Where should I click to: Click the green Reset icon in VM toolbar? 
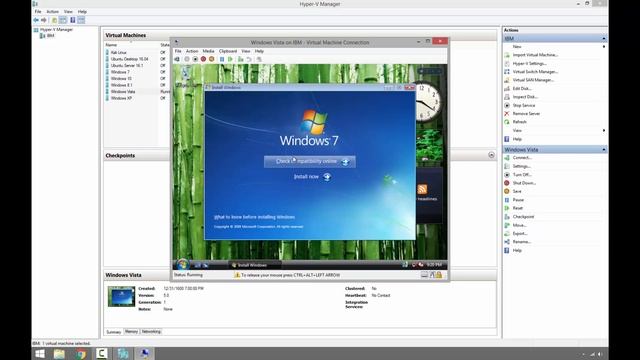tap(230, 59)
